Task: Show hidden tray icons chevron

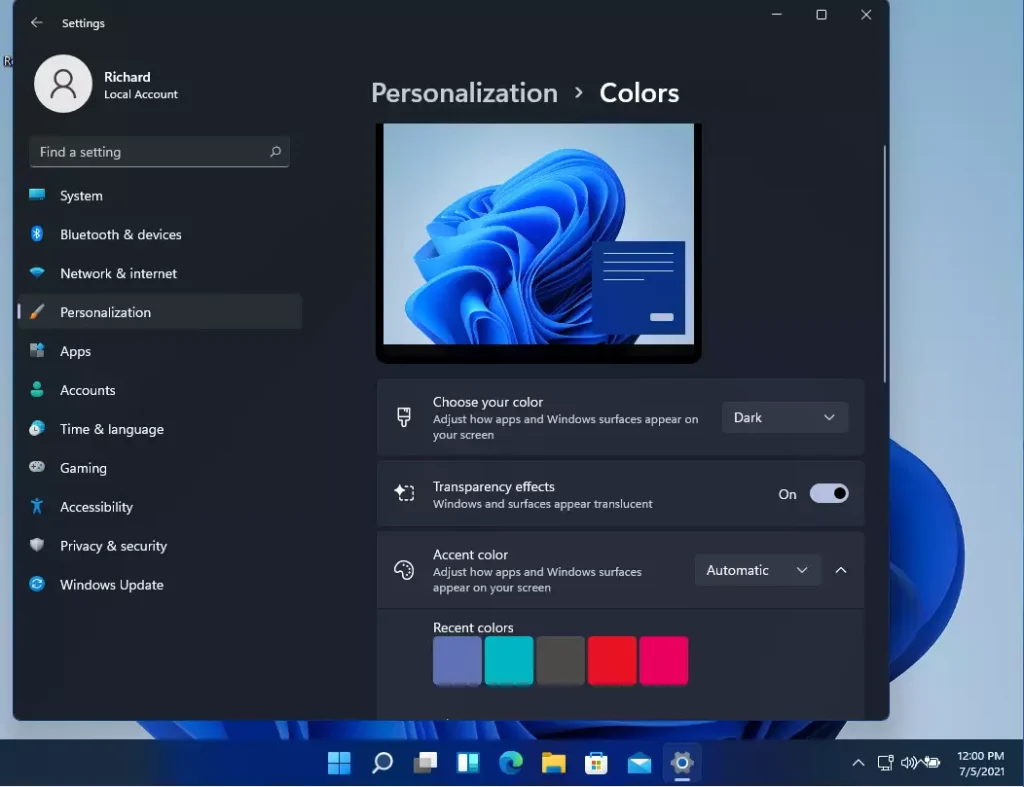Action: (x=858, y=762)
